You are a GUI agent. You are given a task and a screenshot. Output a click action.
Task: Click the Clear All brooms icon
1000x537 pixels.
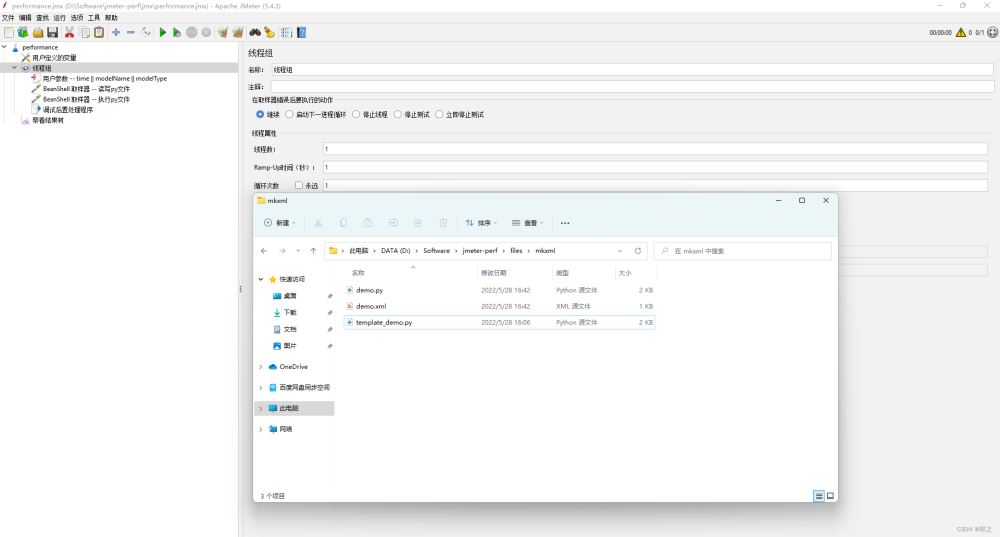[238, 33]
